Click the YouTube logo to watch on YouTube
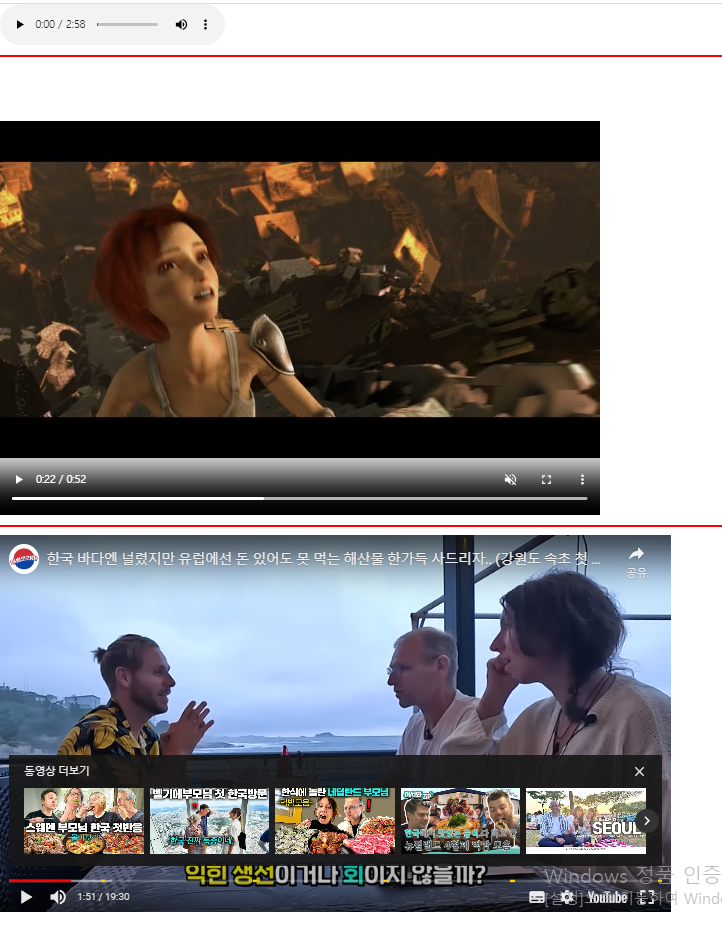Screen dimensions: 722x941 (x=607, y=897)
